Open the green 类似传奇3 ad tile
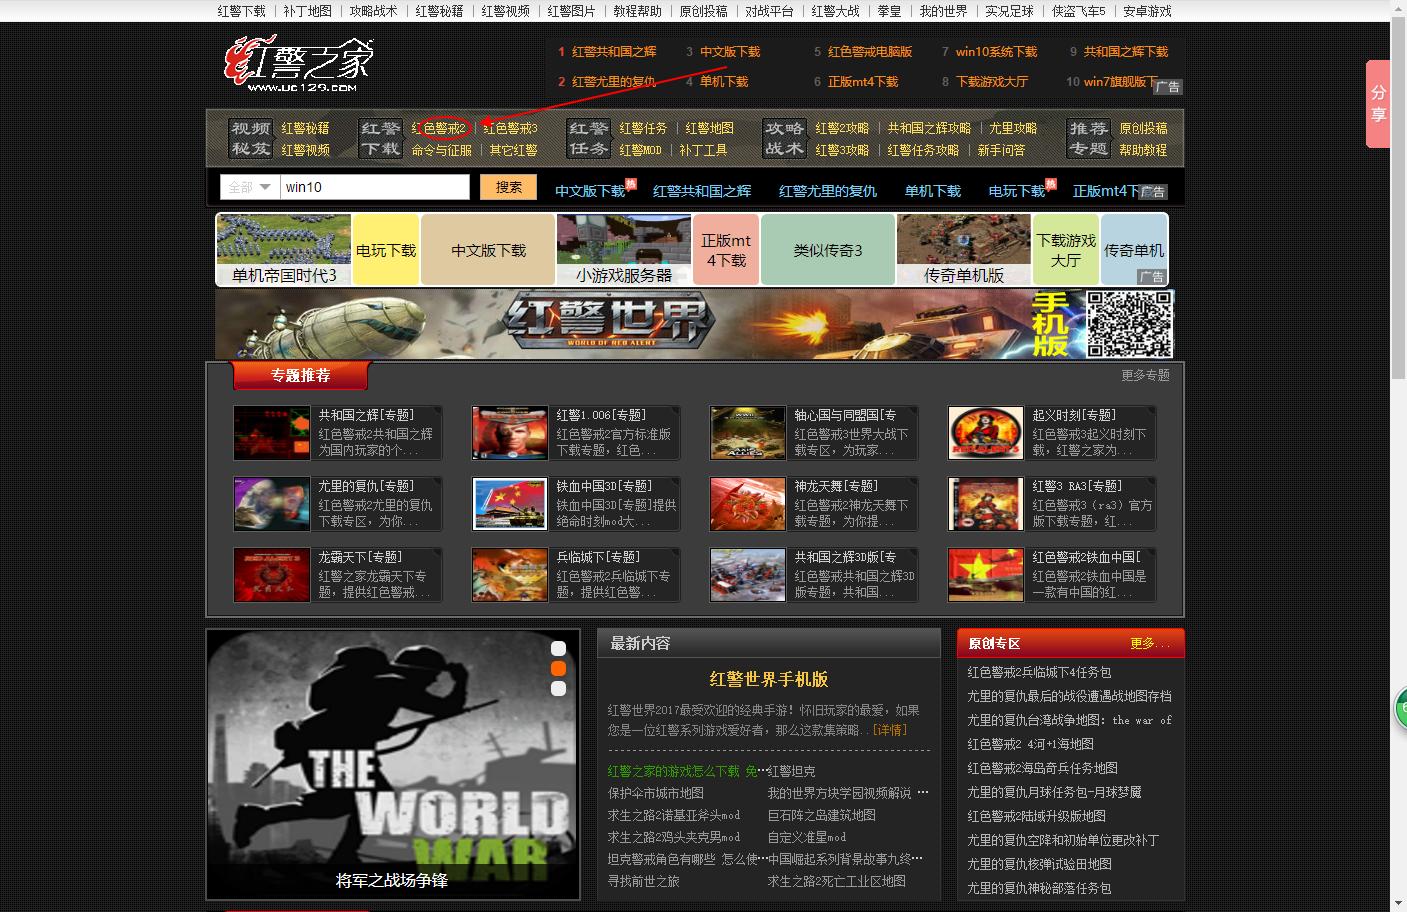The image size is (1407, 912). click(x=828, y=250)
